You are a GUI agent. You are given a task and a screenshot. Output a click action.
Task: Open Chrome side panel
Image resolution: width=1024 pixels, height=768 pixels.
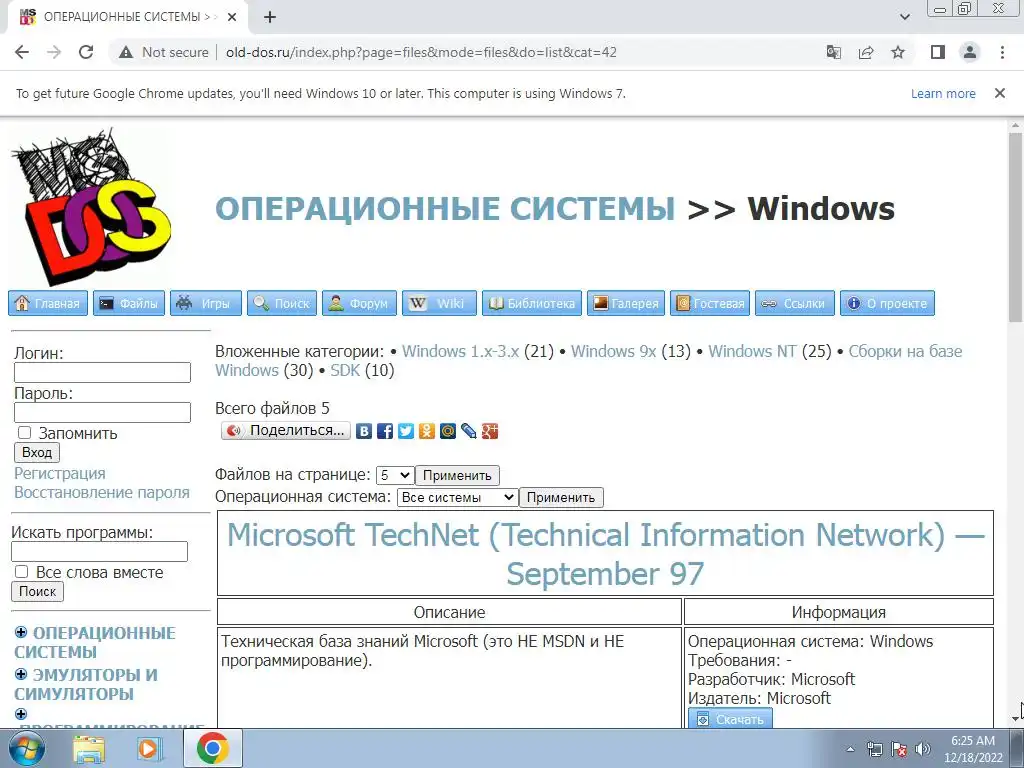click(x=938, y=52)
